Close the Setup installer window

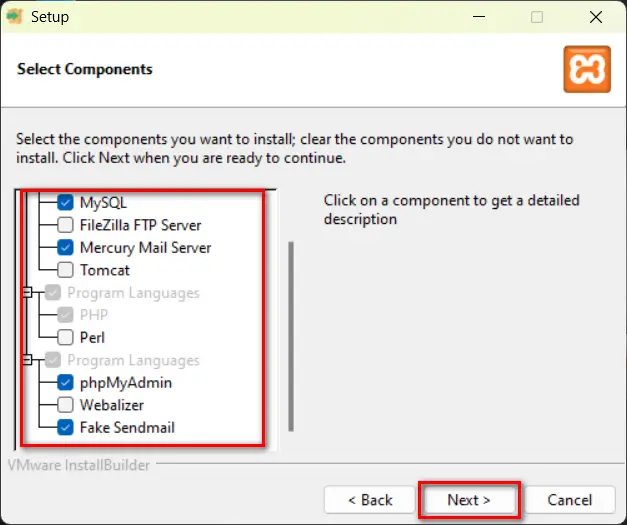coord(593,17)
